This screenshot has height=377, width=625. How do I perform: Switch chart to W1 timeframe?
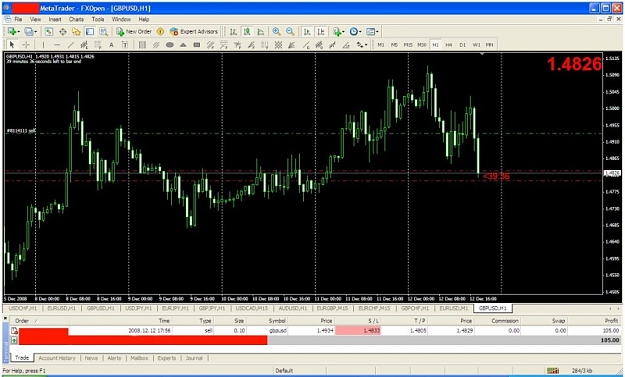point(476,45)
